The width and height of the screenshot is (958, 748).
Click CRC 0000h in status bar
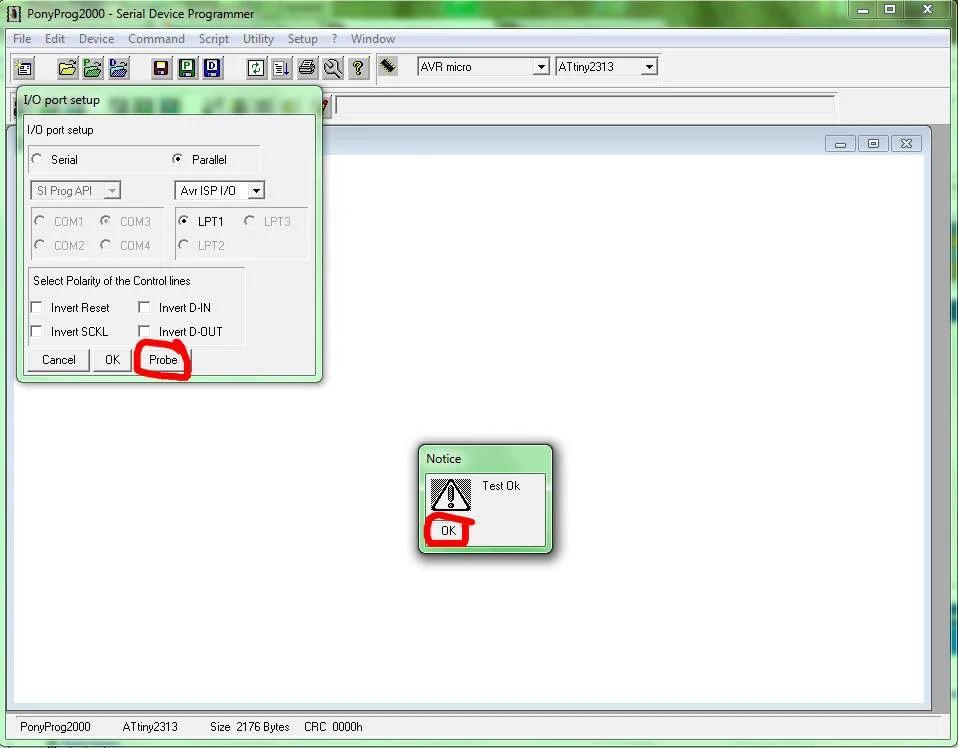[x=333, y=727]
